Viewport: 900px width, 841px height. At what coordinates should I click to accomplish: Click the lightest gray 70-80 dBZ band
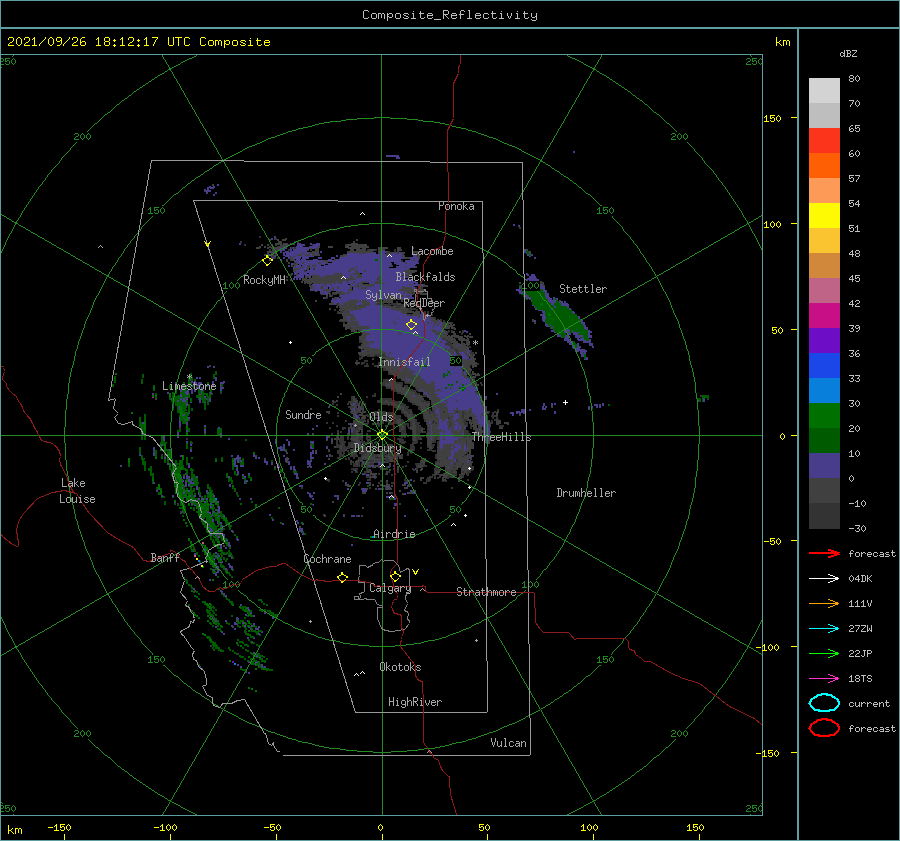click(824, 90)
